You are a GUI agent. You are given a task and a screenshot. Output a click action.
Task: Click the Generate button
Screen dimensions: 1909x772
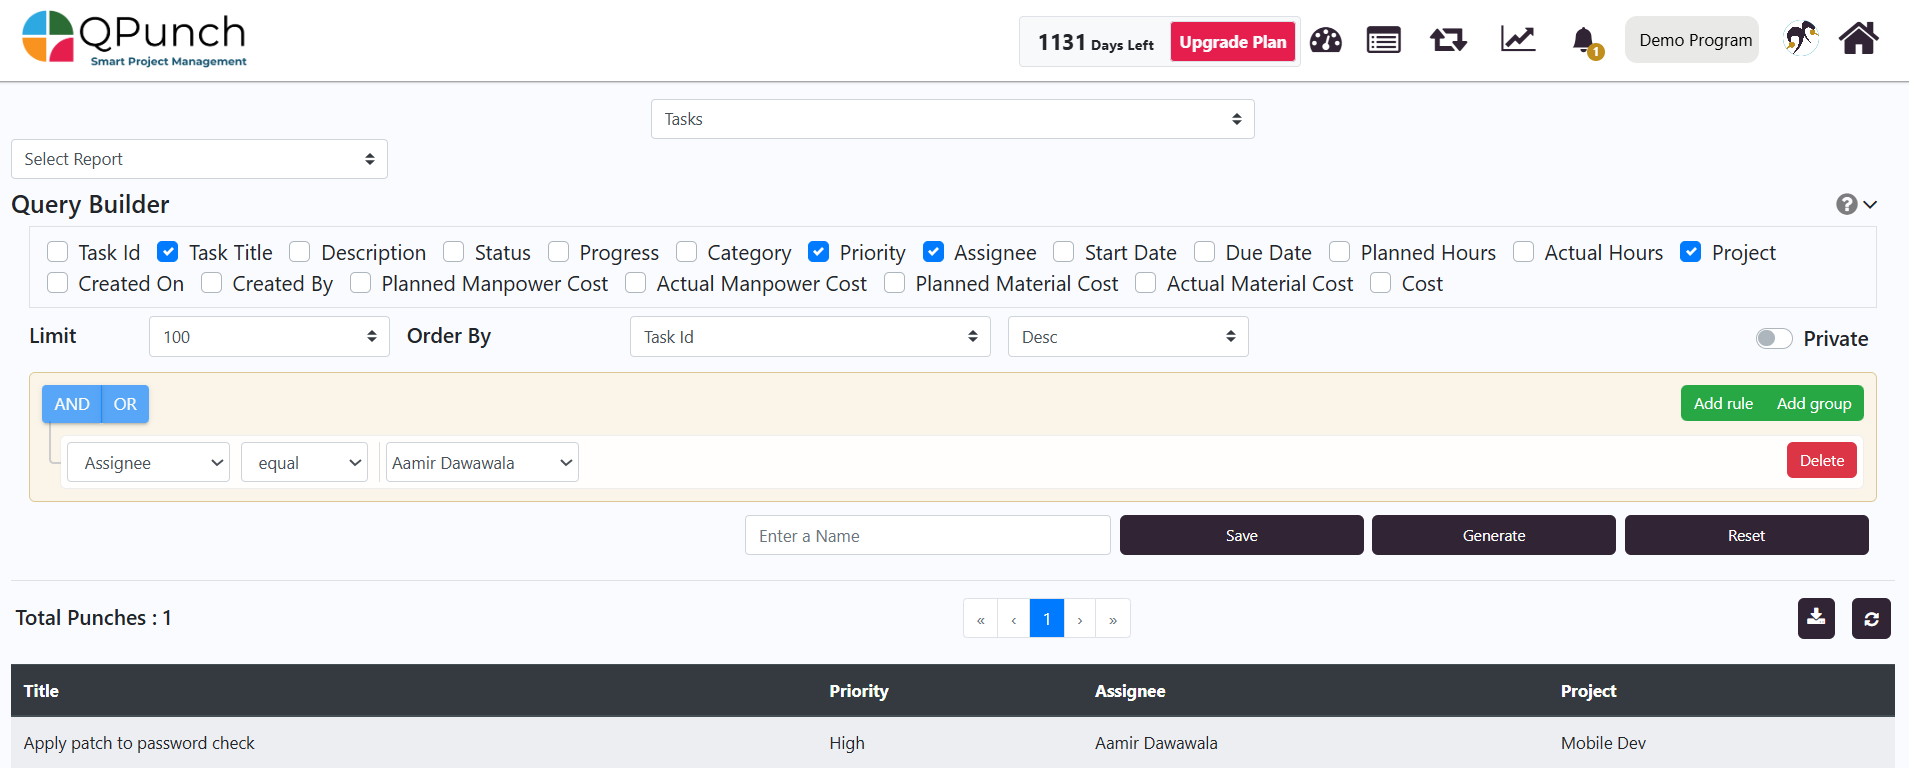point(1493,535)
